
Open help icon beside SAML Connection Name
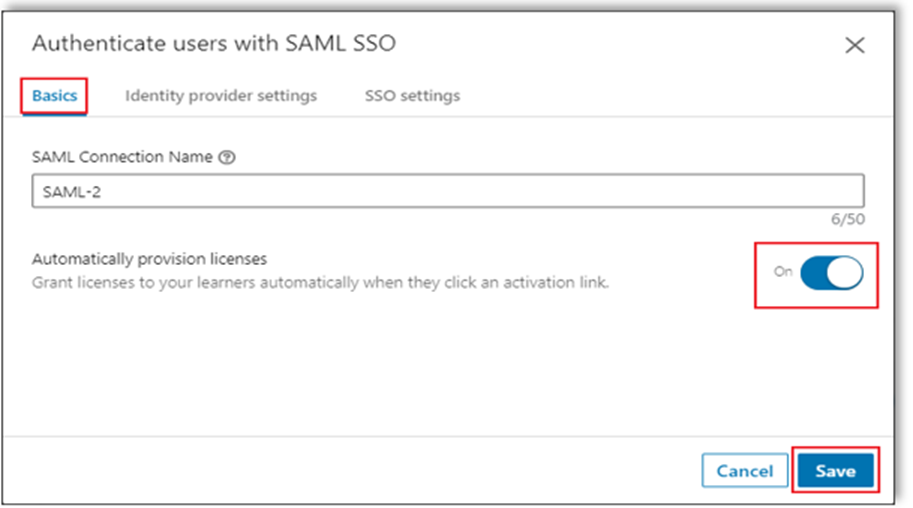227,157
